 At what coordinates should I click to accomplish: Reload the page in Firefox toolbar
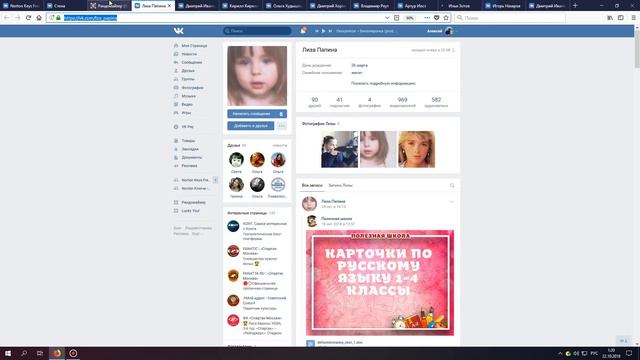[28, 18]
